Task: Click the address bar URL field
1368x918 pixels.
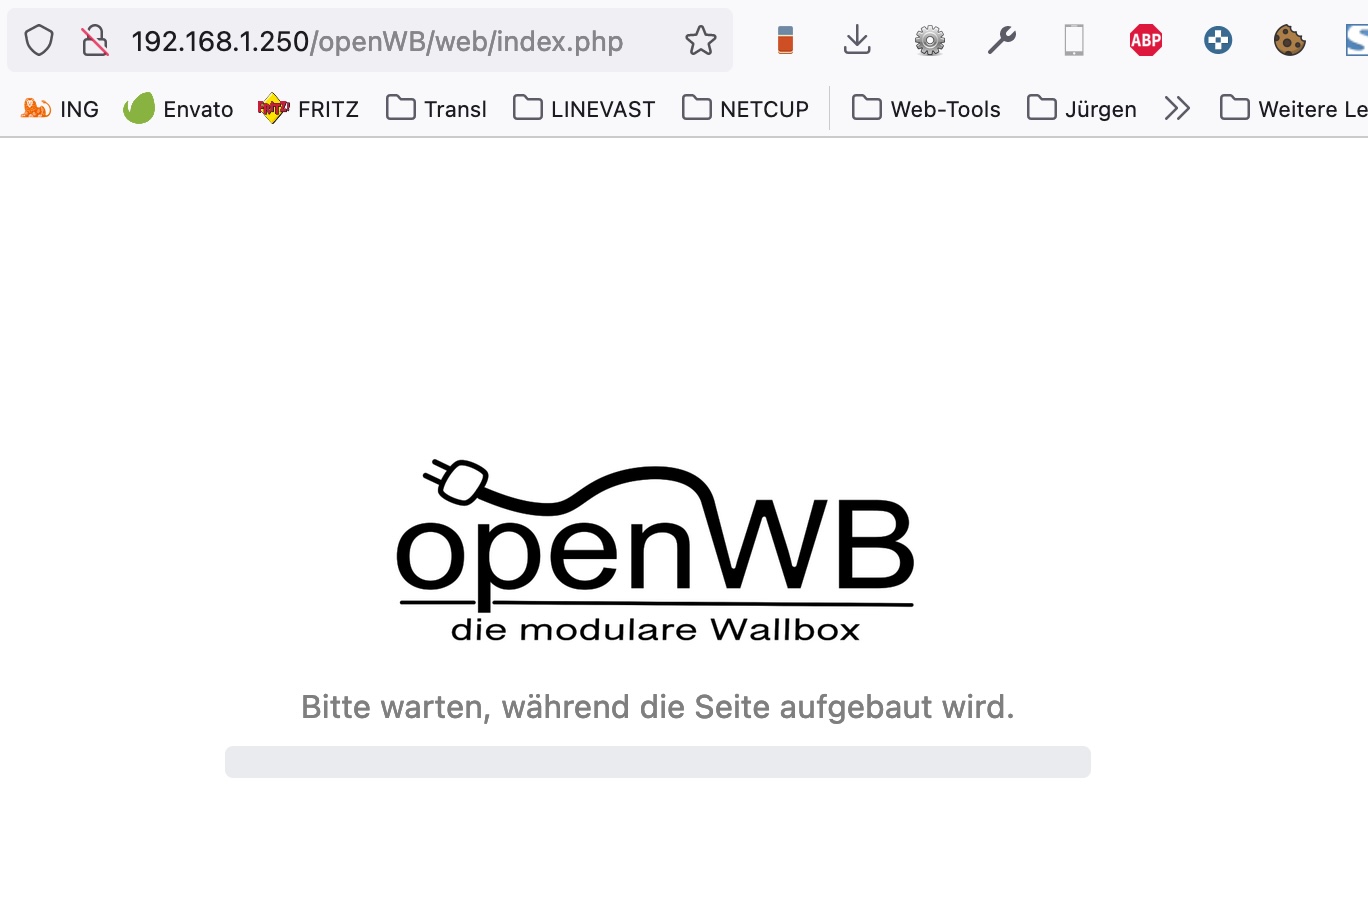Action: [x=377, y=41]
